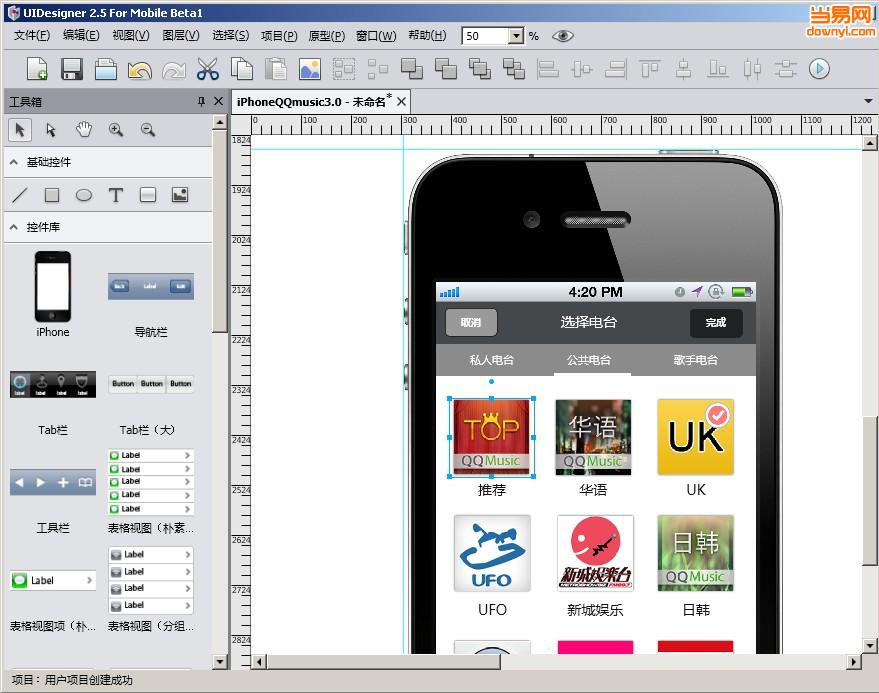Viewport: 879px width, 693px height.
Task: Pick the rectangle shape tool
Action: coord(52,195)
